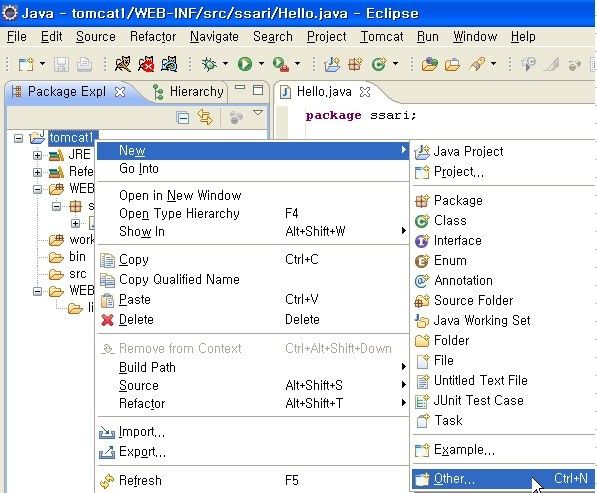597x493 pixels.
Task: Click the New wizard toolbar icon
Action: (x=26, y=64)
